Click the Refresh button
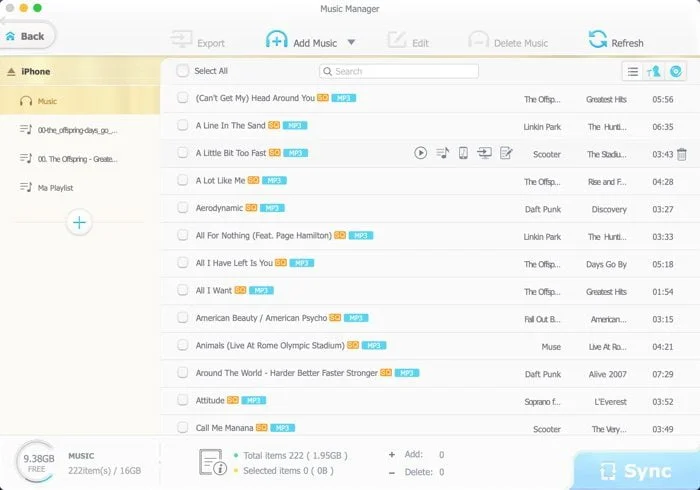Image resolution: width=700 pixels, height=490 pixels. pyautogui.click(x=616, y=41)
